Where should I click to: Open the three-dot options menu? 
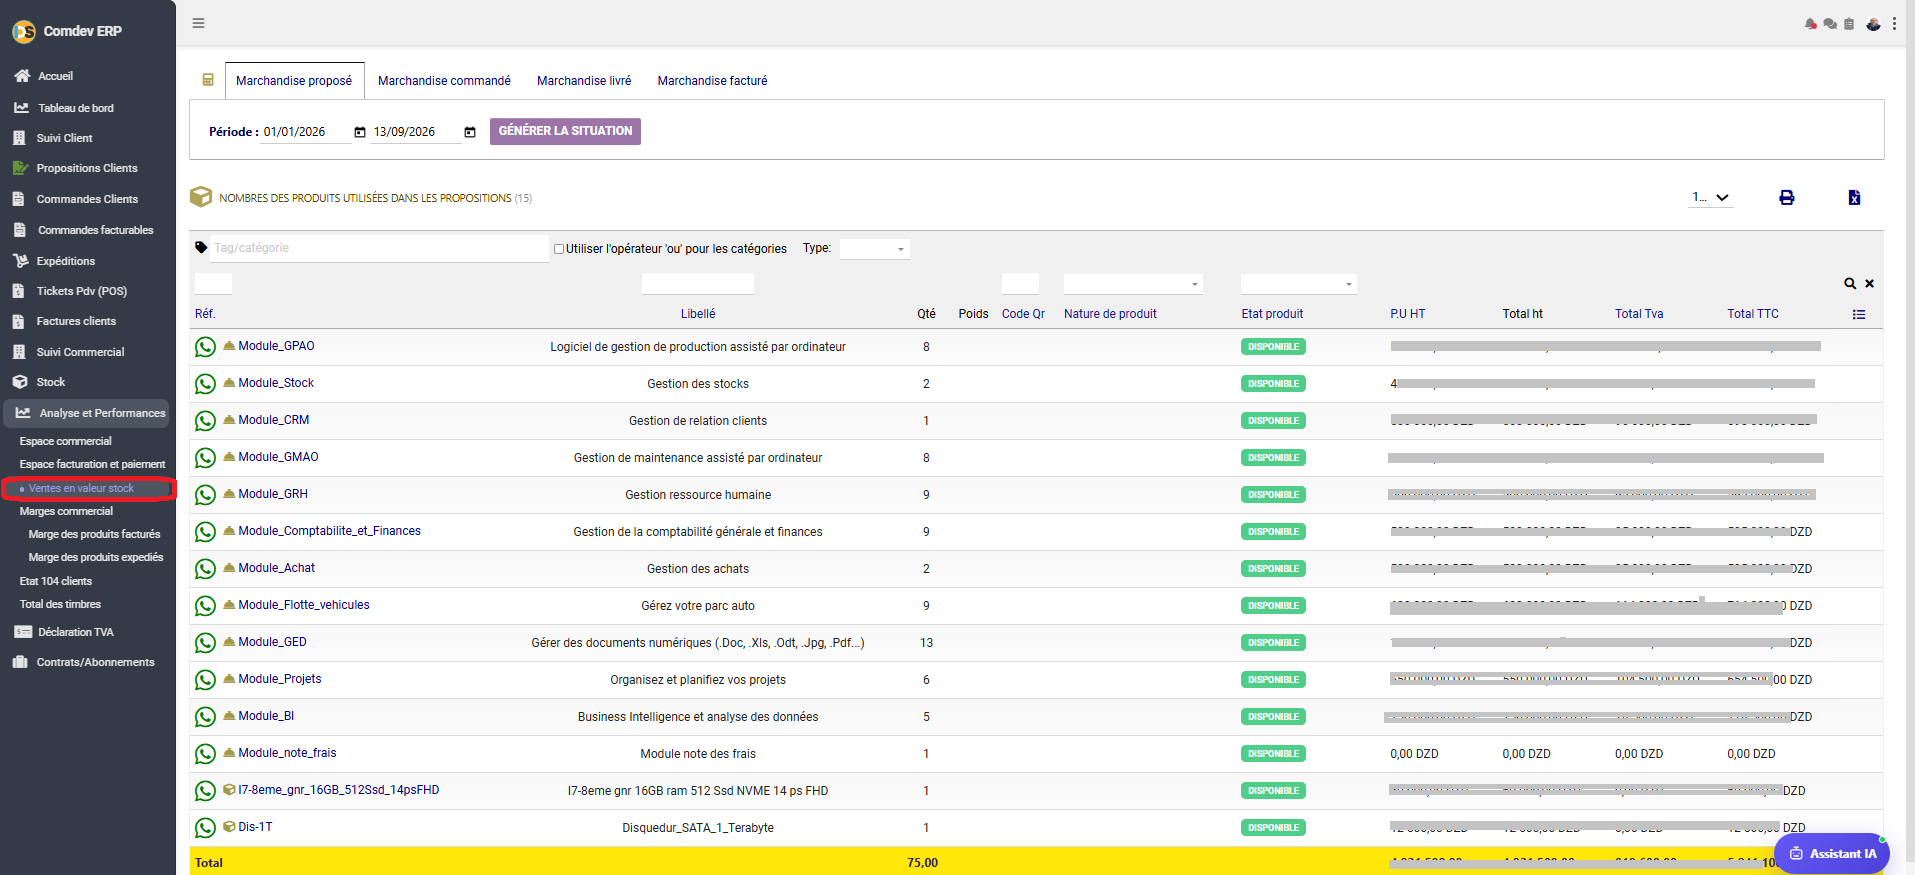(1894, 24)
